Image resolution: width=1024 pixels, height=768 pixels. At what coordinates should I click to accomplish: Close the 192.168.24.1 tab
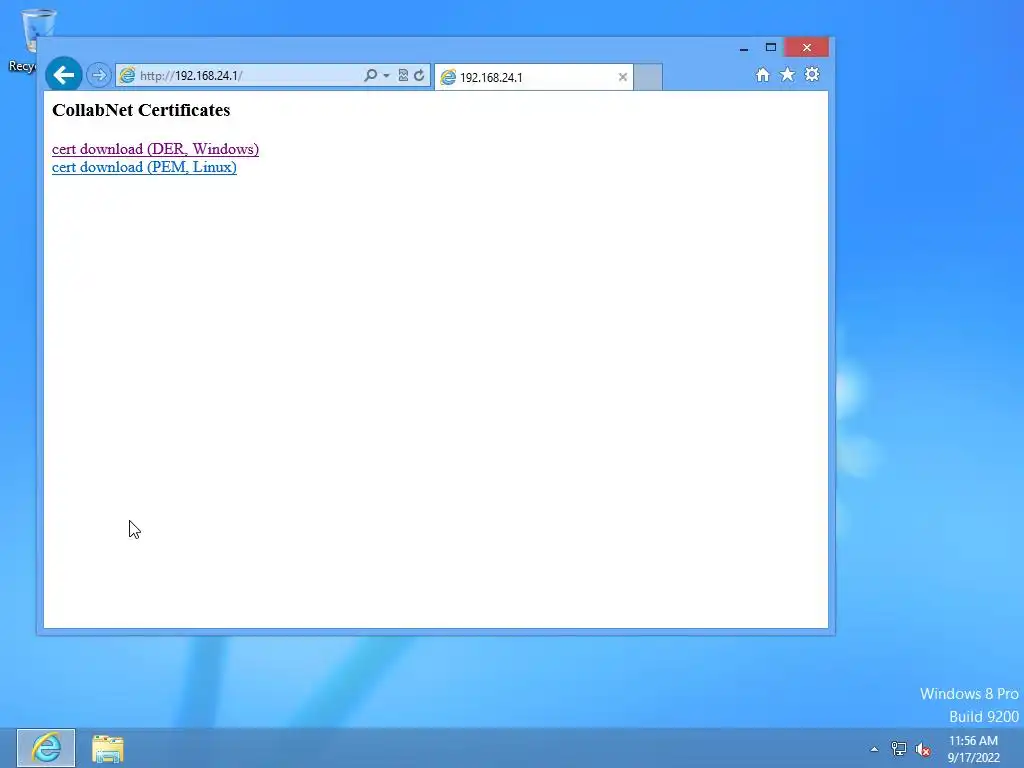coord(623,77)
